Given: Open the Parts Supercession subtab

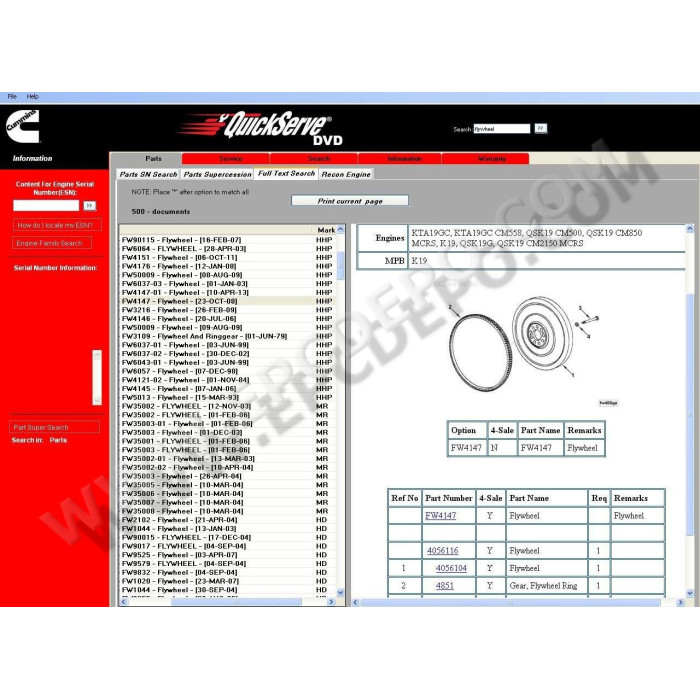Looking at the screenshot, I should 217,174.
